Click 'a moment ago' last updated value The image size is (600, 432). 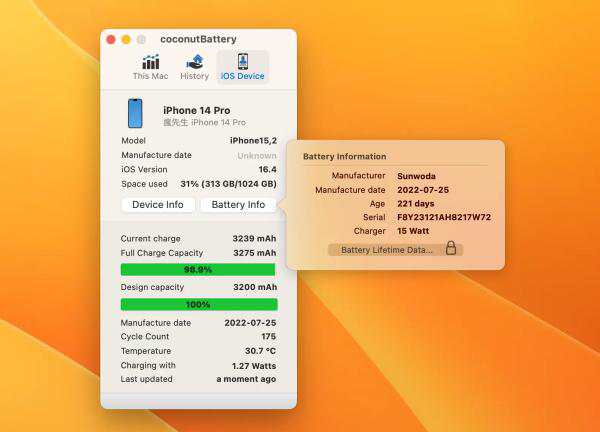coord(246,379)
